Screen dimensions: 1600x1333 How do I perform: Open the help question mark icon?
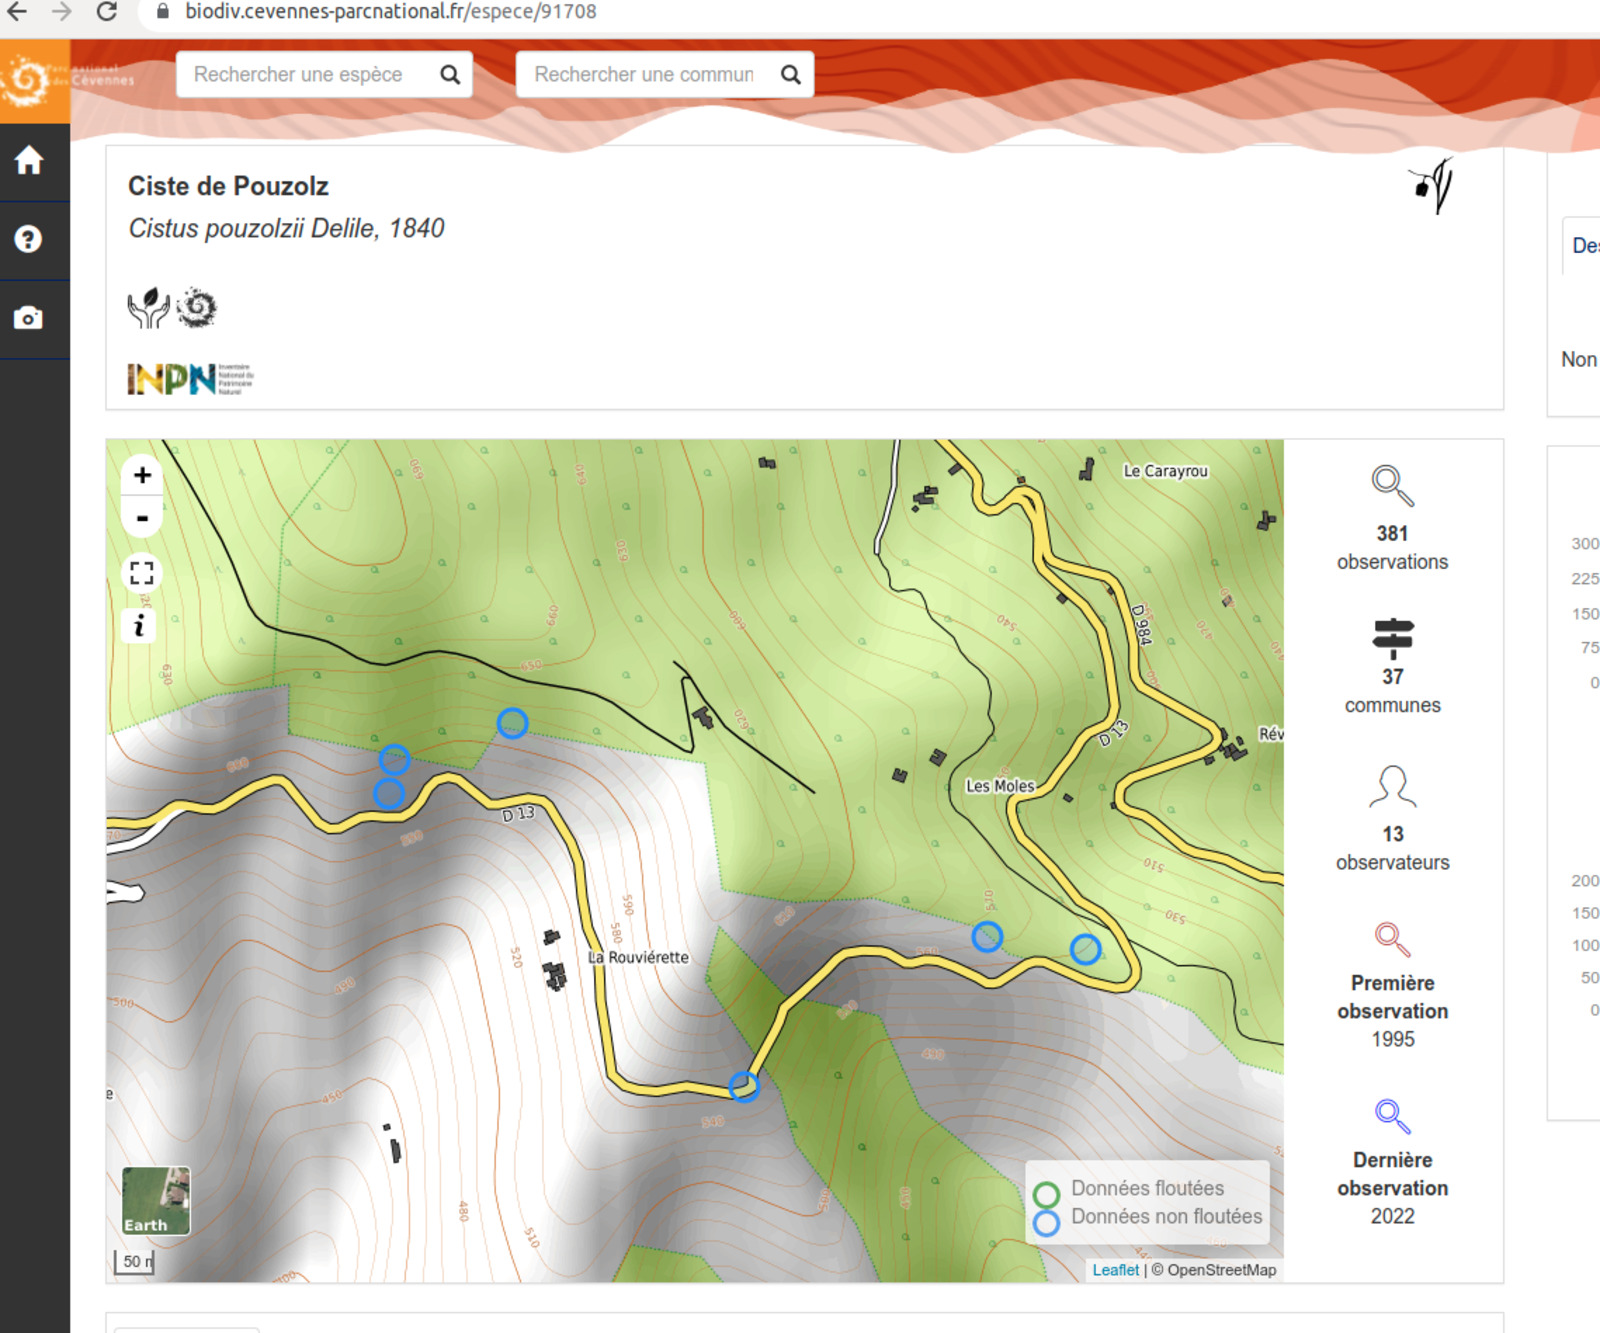click(29, 239)
